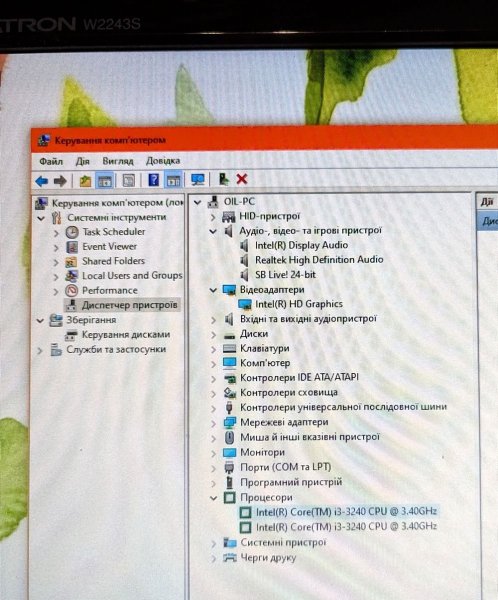The image size is (498, 600).
Task: Click the Контролери IDE ATA/ATAPI icon
Action: 229,378
